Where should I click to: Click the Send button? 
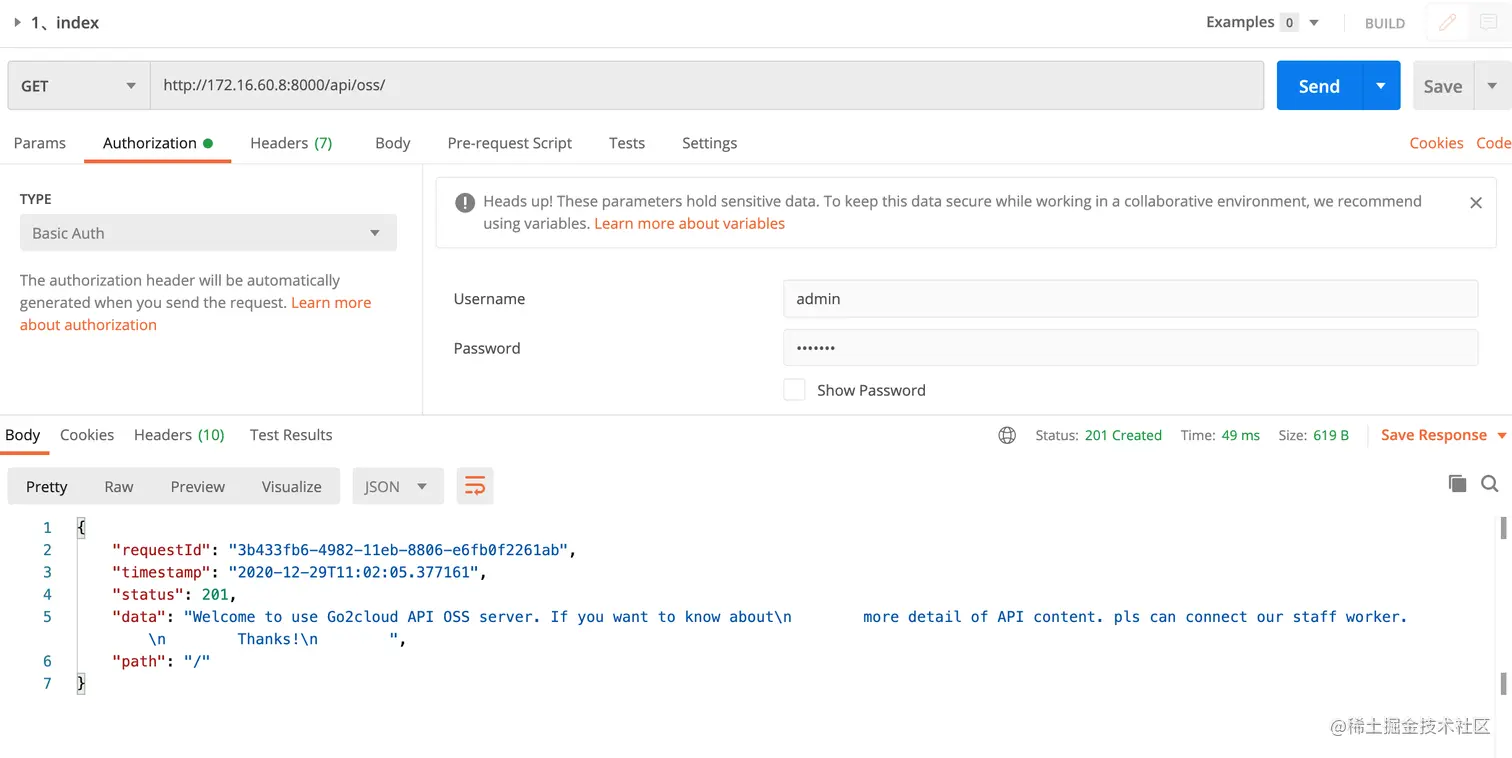coord(1318,86)
